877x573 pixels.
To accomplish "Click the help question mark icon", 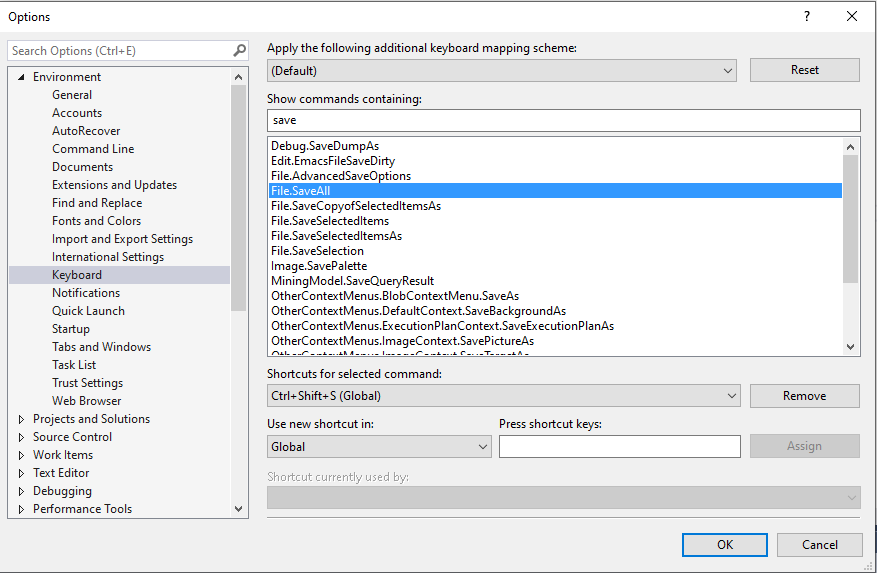I will 807,16.
